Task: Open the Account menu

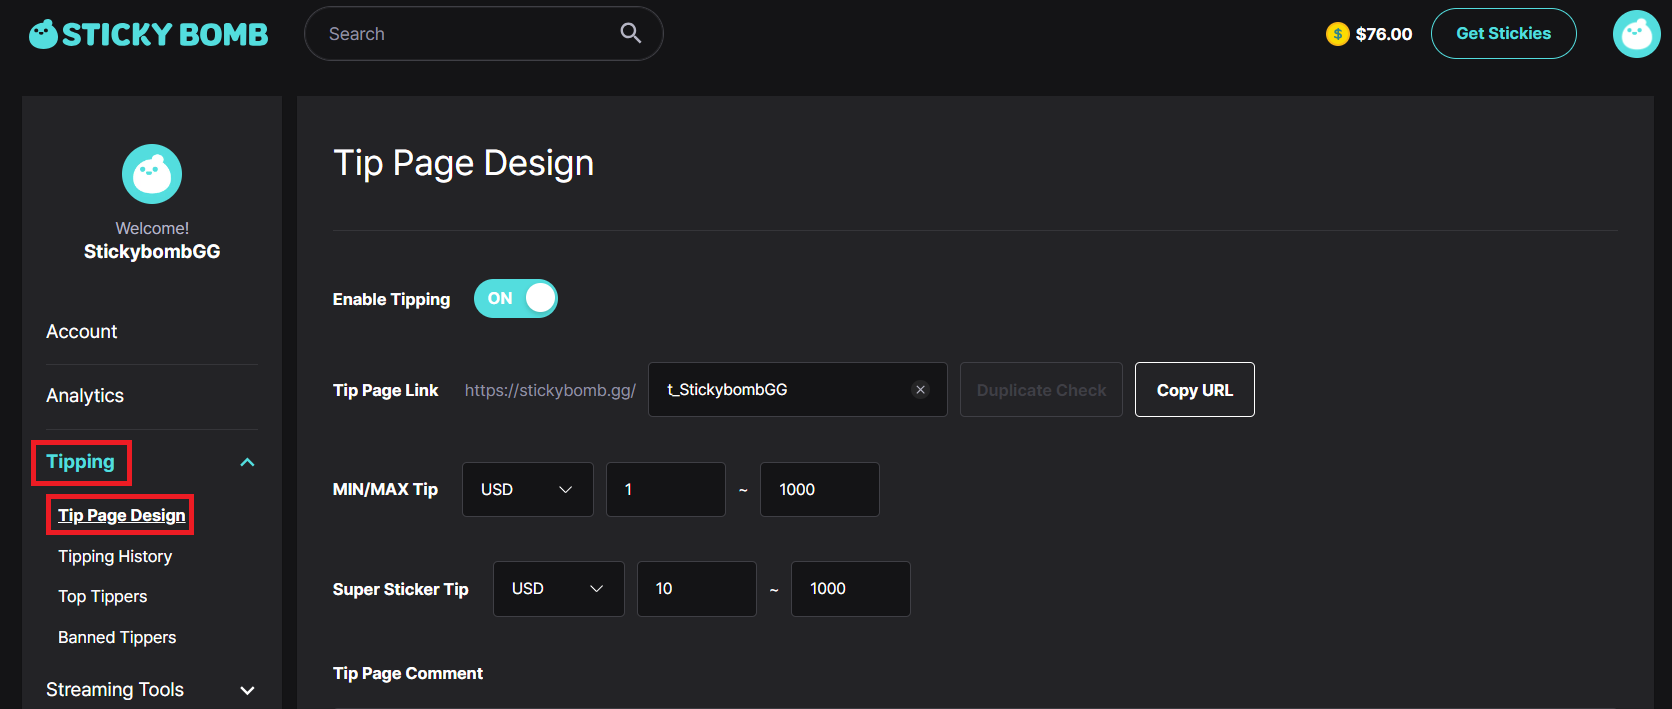Action: point(82,331)
